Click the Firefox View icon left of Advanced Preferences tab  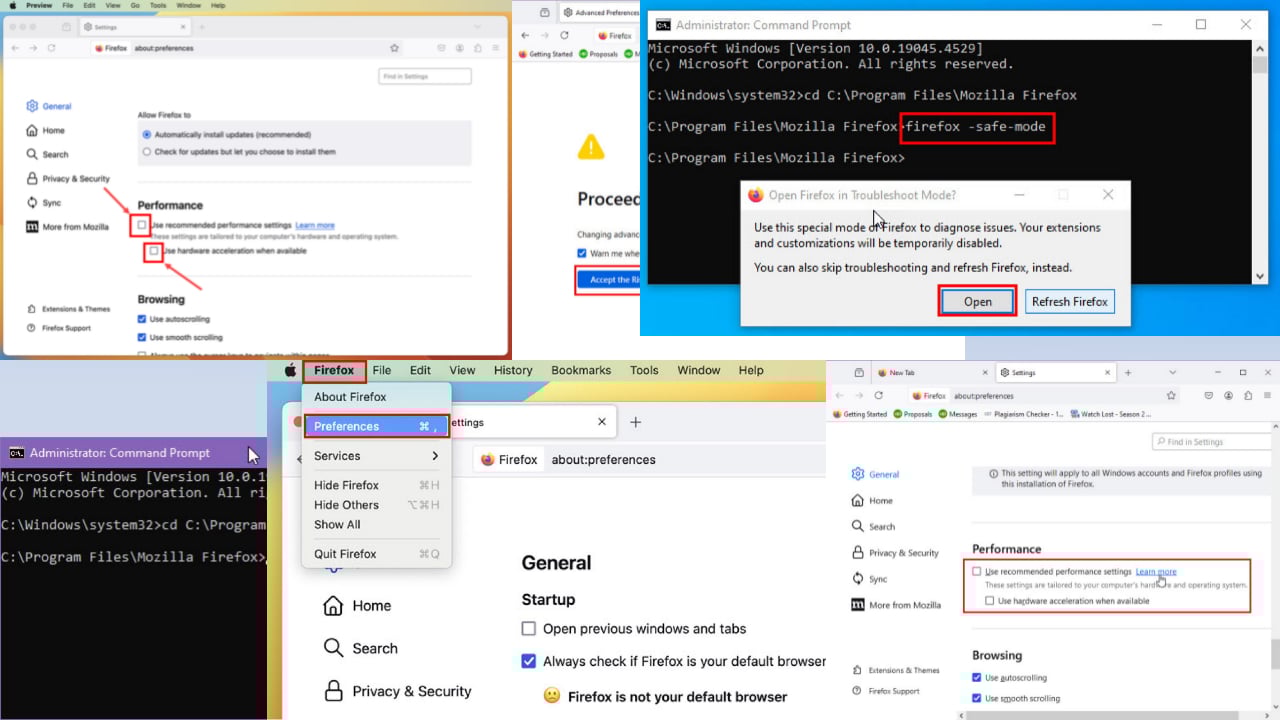(x=545, y=13)
